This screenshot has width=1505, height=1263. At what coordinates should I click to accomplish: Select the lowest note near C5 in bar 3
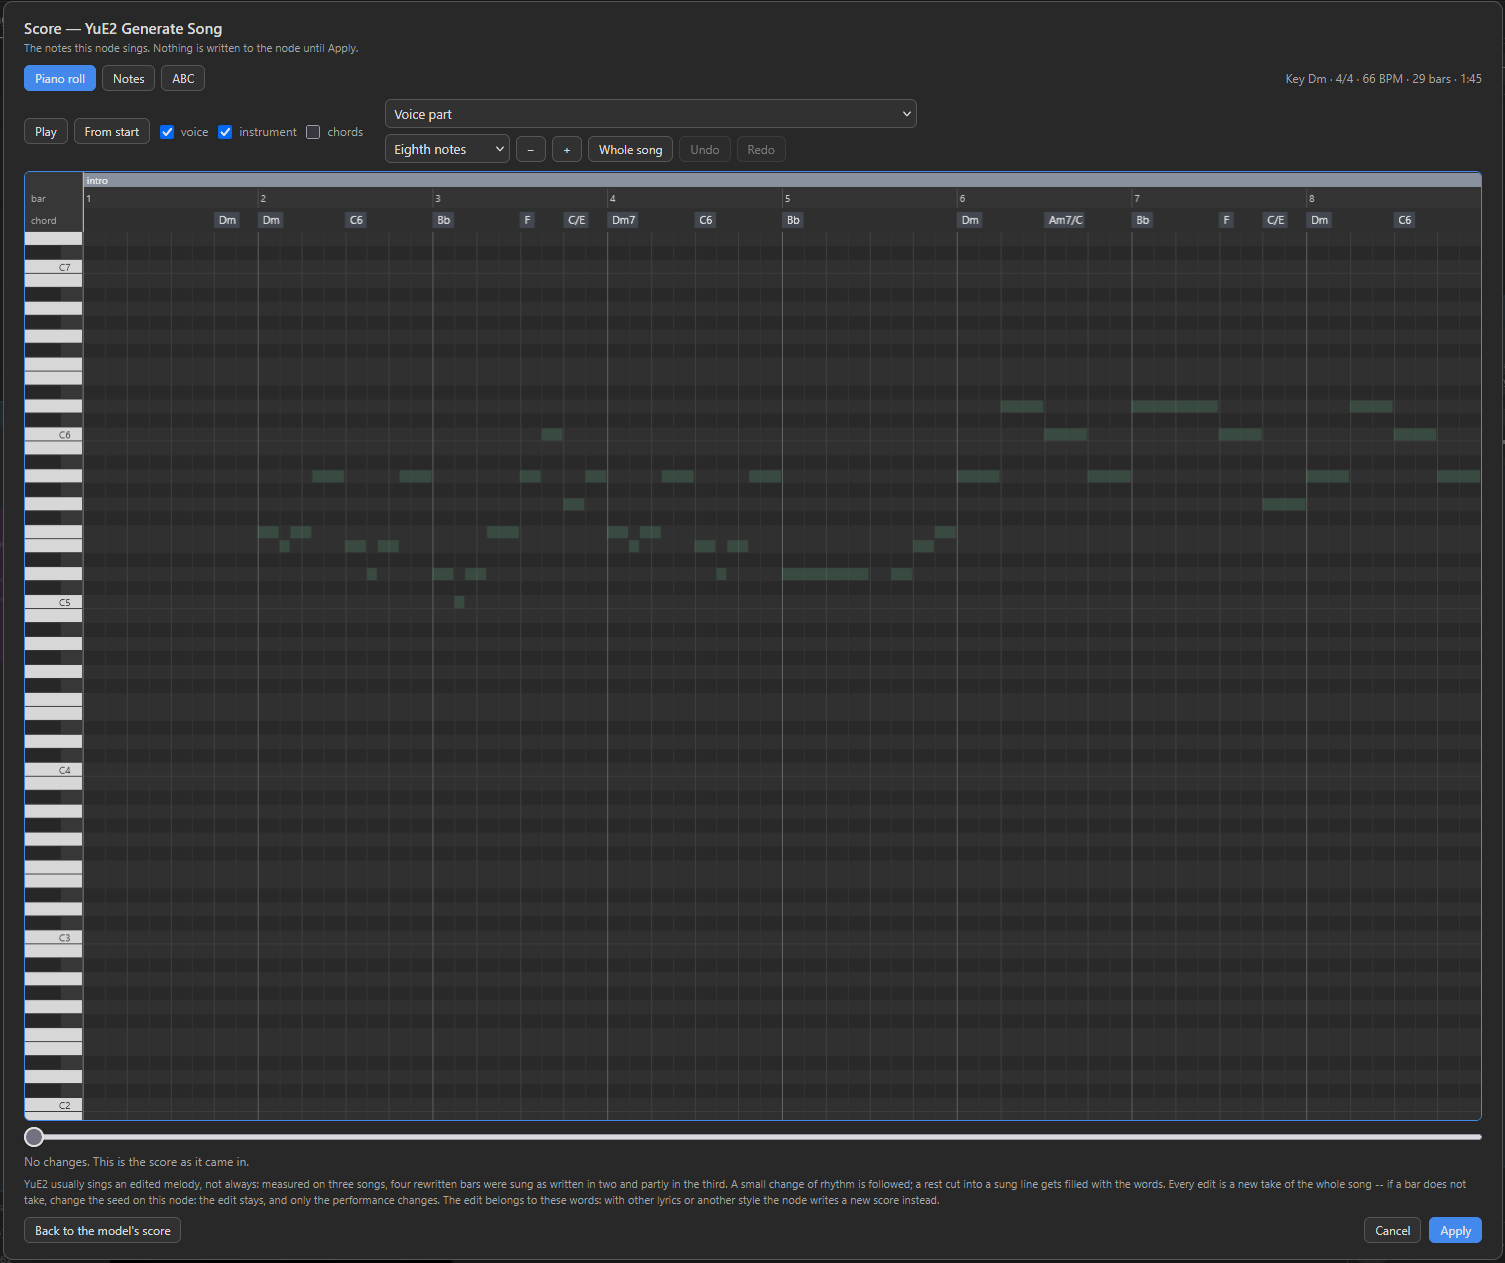[x=459, y=602]
